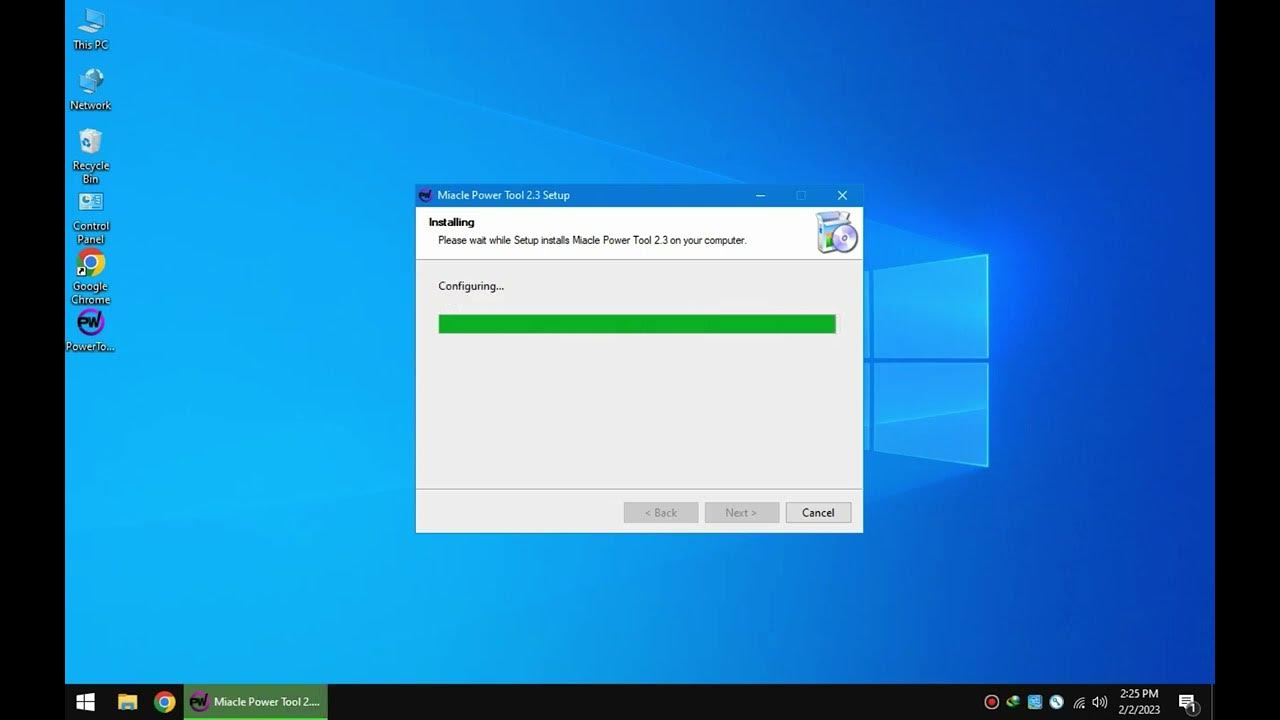Click the setup window title bar app icon
The width and height of the screenshot is (1280, 720).
[x=426, y=195]
